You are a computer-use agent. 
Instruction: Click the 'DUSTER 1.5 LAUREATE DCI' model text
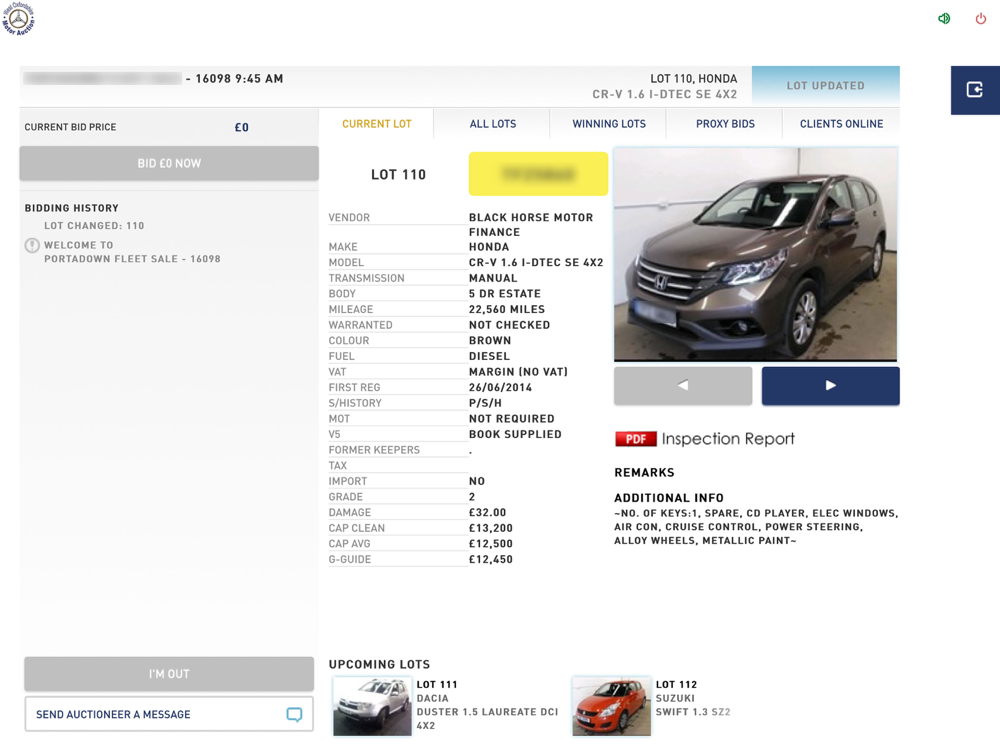tap(487, 712)
